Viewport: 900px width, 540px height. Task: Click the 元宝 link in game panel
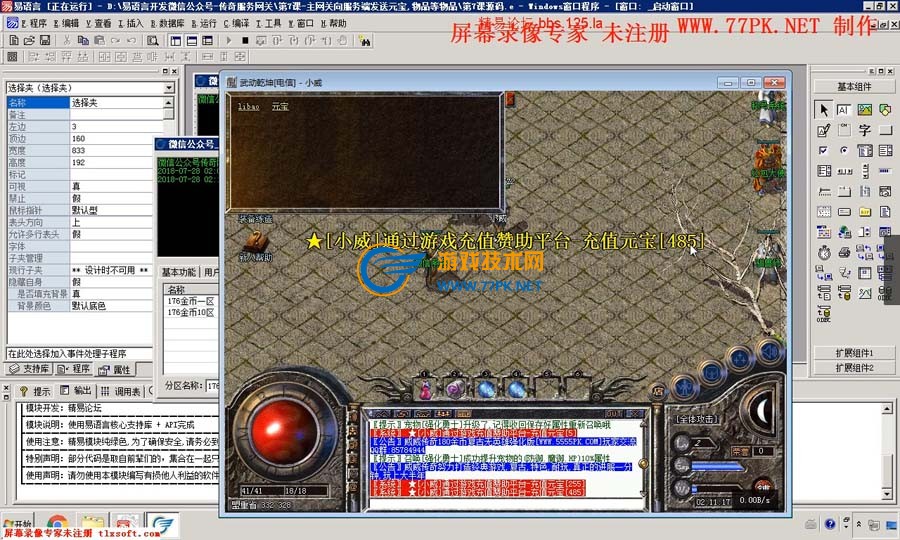(x=280, y=107)
